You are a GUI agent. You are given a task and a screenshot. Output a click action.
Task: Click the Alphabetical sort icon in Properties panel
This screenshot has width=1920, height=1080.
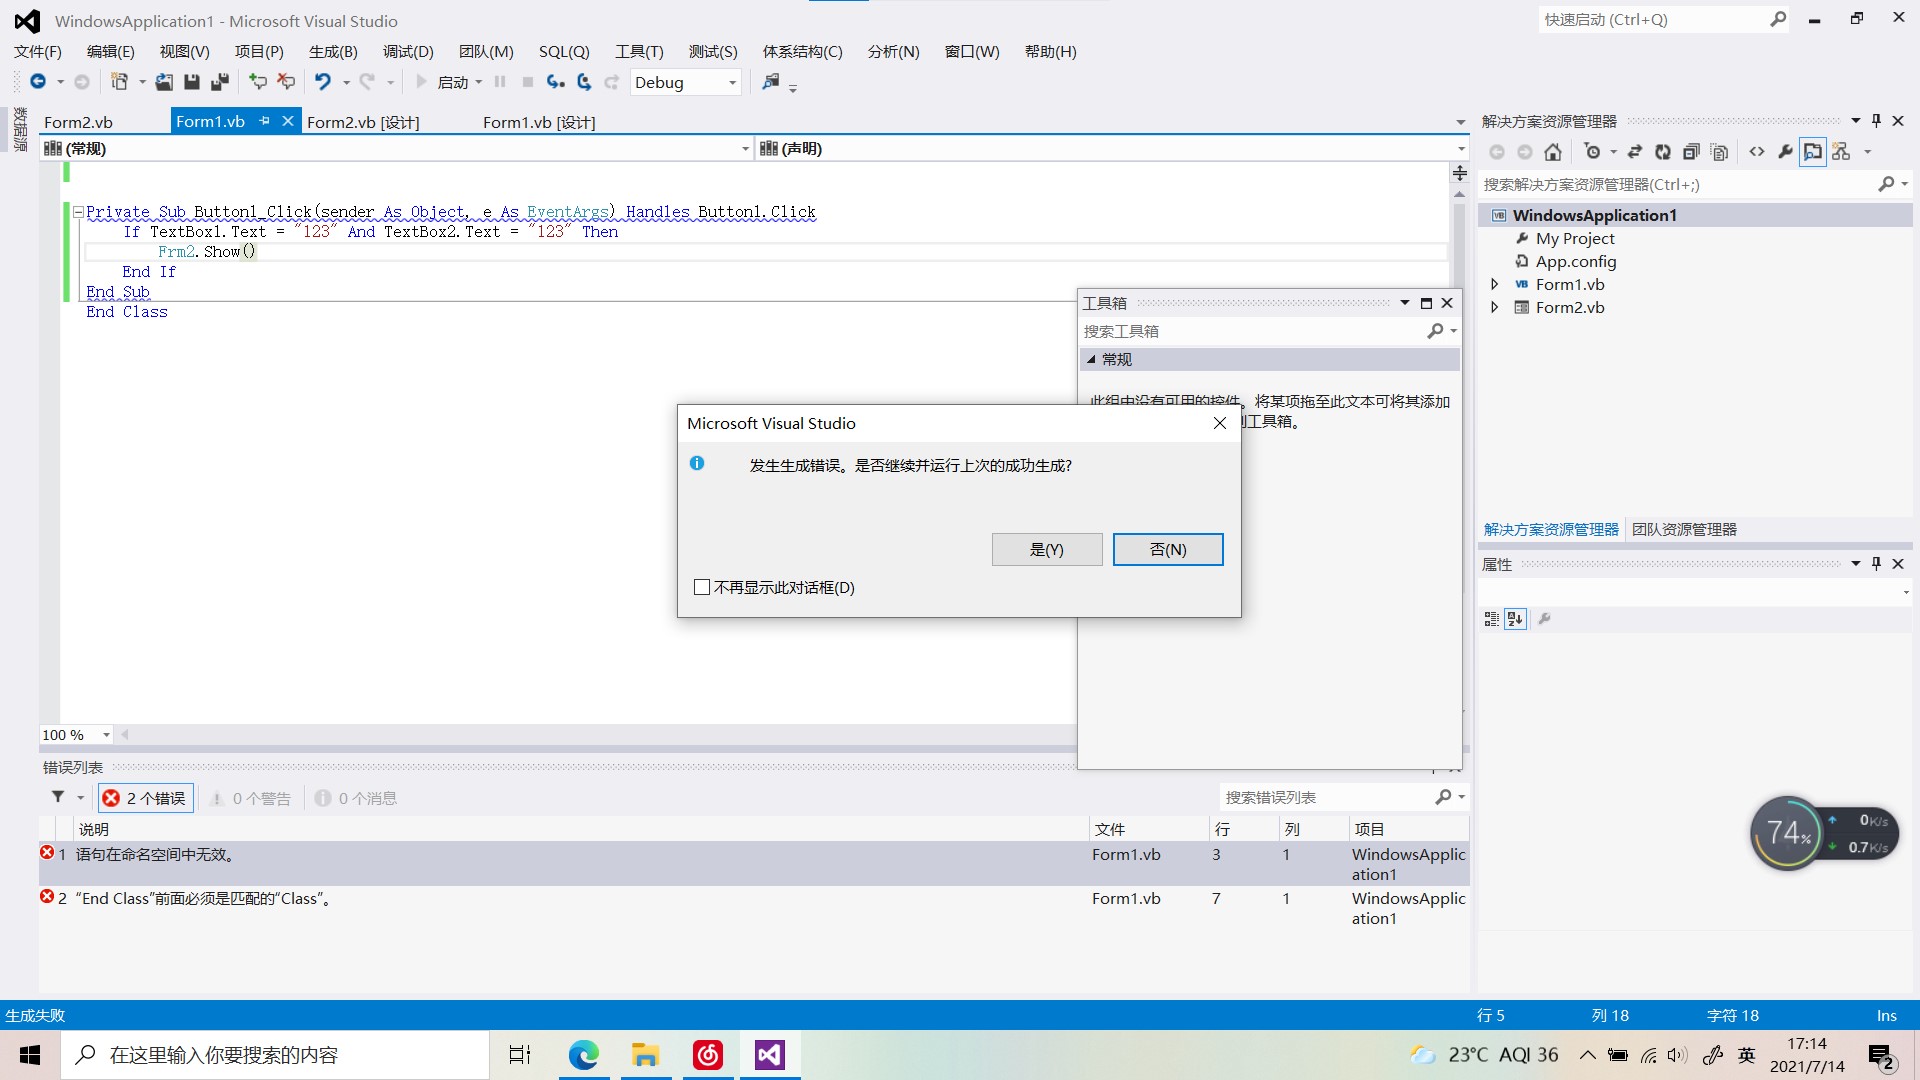click(x=1516, y=619)
